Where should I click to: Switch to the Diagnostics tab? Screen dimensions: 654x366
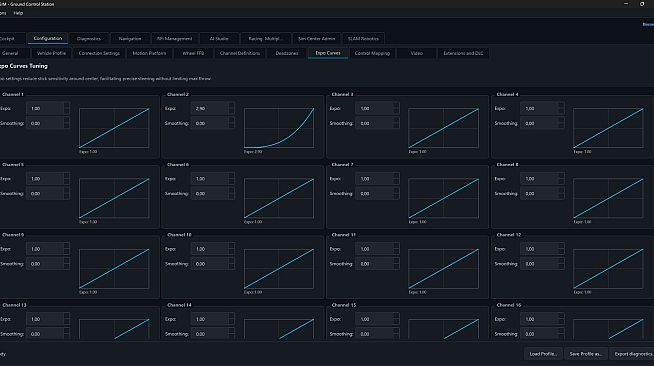pyautogui.click(x=89, y=38)
